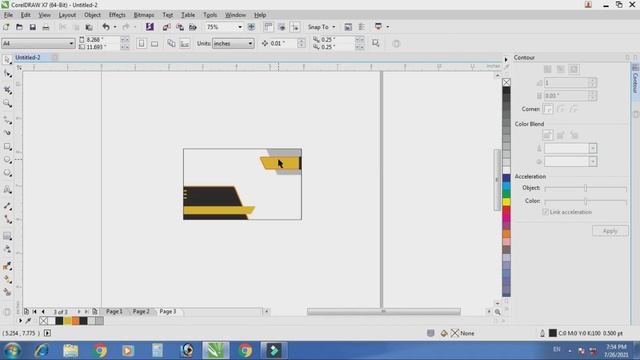Select the Parallel Dimension tool
The height and width of the screenshot is (360, 640).
[7, 206]
